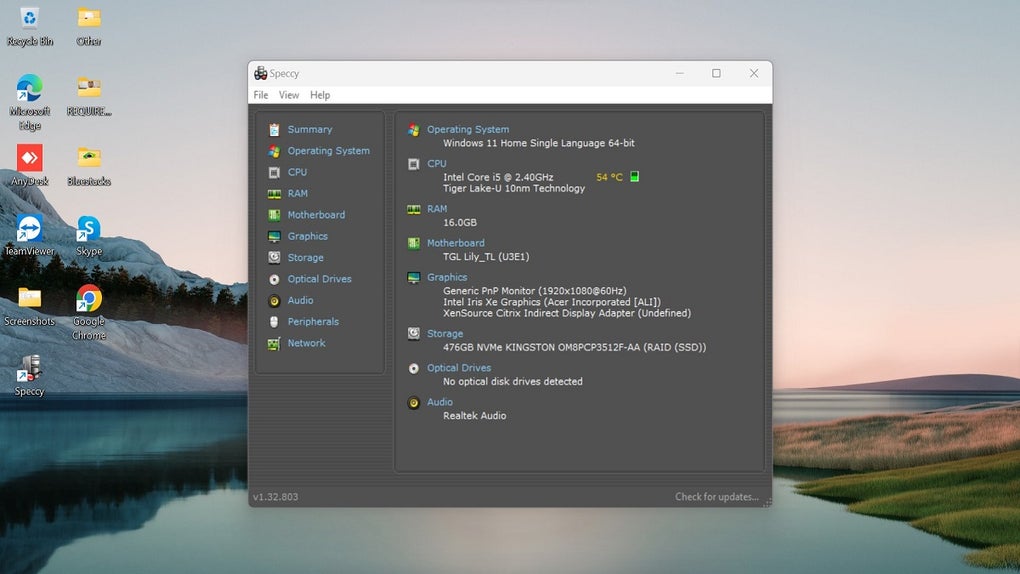The width and height of the screenshot is (1020, 574).
Task: Click 'Intel Iris Xe Graphics' line
Action: [552, 302]
